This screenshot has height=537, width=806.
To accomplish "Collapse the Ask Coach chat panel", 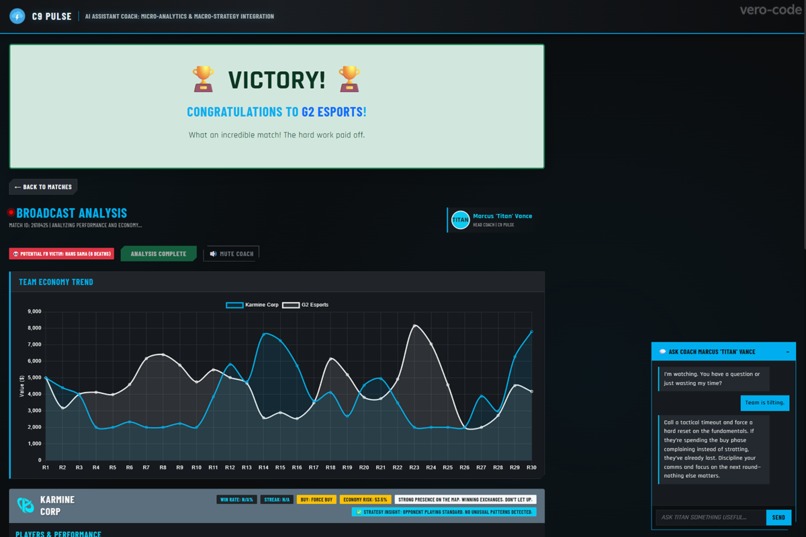I will tap(787, 352).
